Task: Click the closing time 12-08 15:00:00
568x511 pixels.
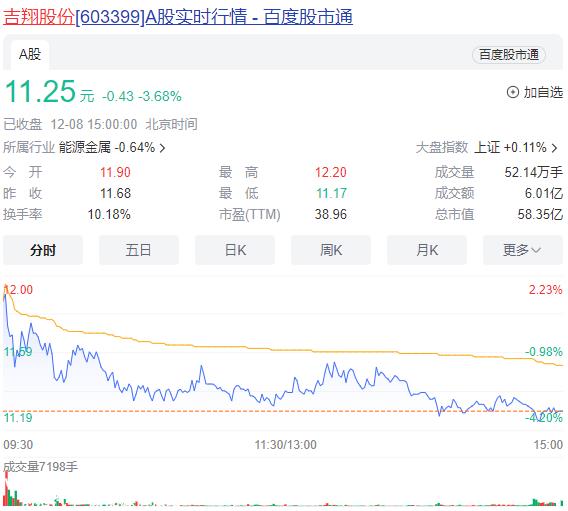Action: (93, 124)
